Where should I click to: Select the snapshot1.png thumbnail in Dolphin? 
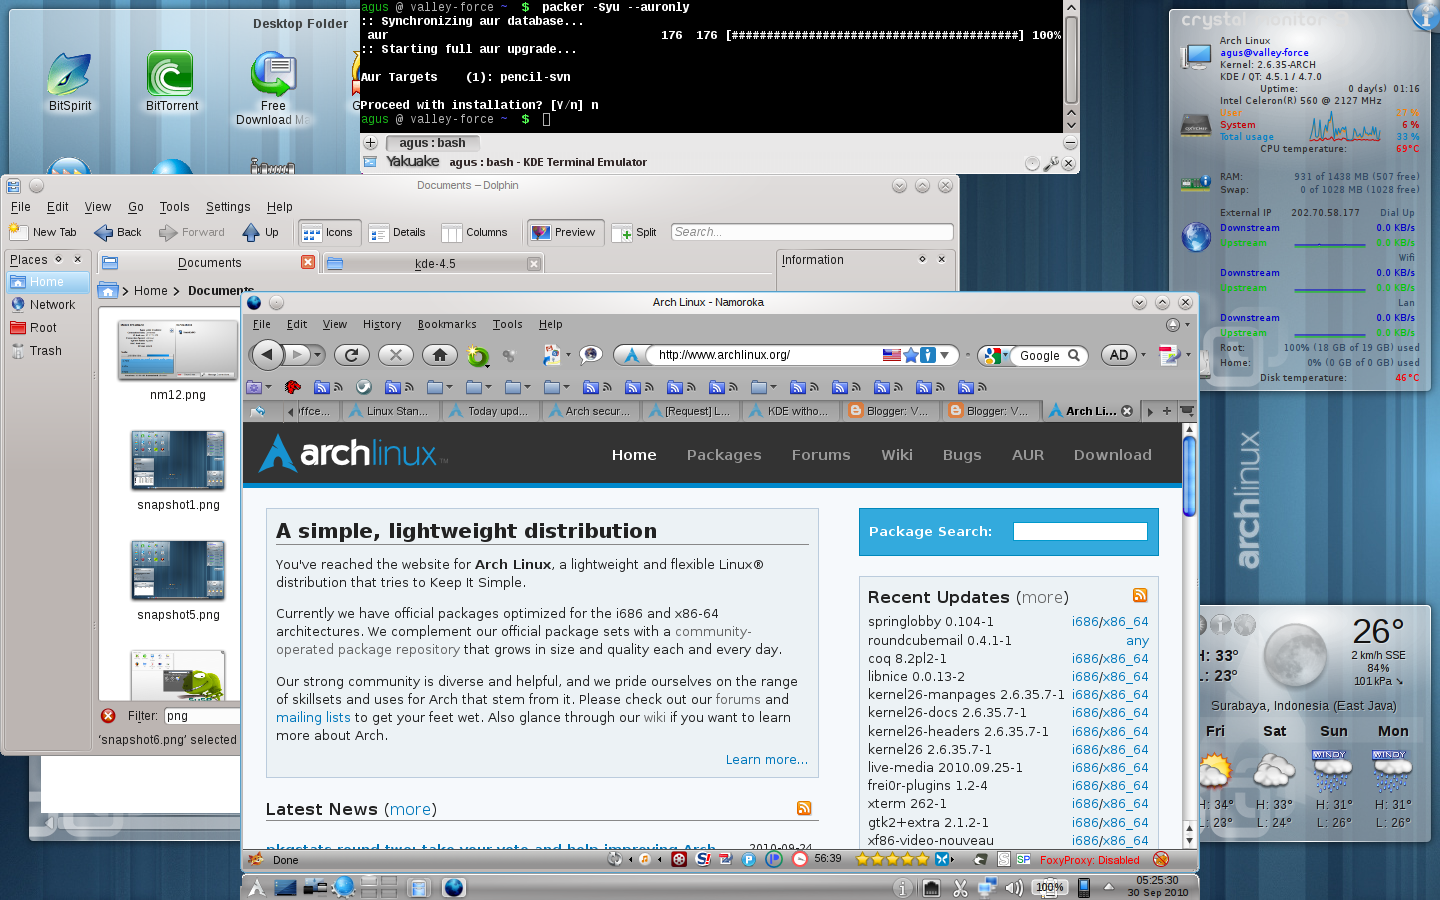[x=178, y=461]
